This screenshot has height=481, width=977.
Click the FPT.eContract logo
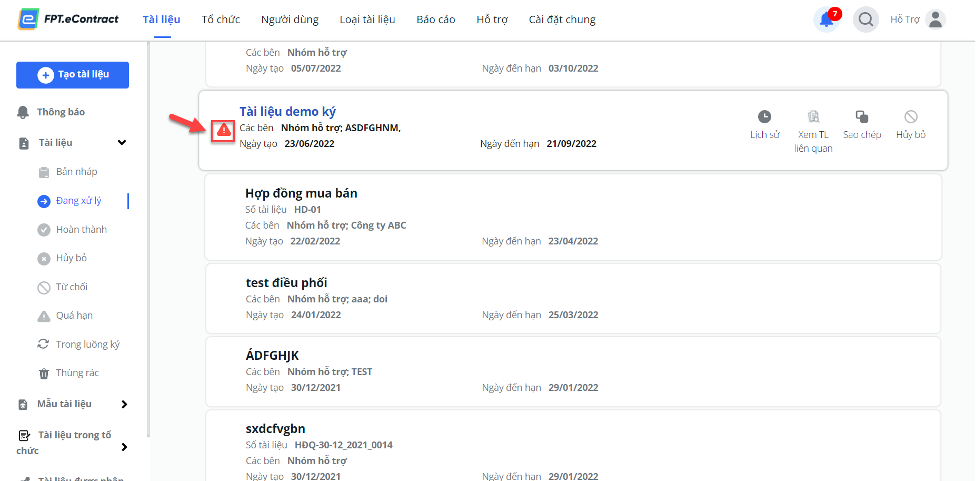(68, 20)
